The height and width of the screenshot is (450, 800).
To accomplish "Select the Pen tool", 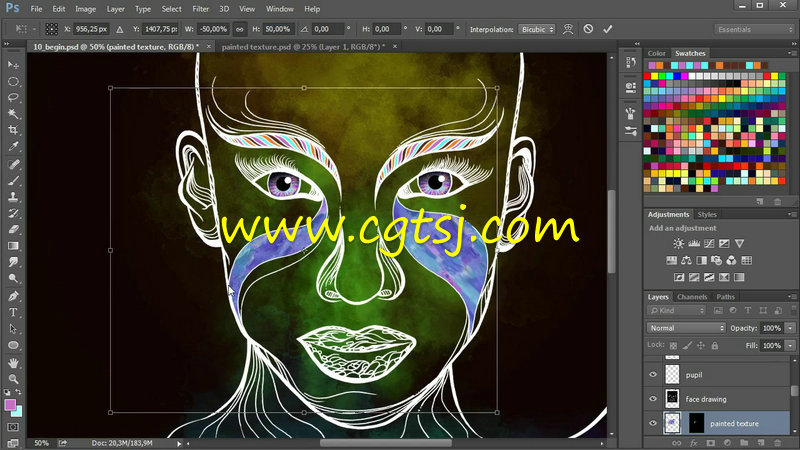I will pyautogui.click(x=13, y=296).
